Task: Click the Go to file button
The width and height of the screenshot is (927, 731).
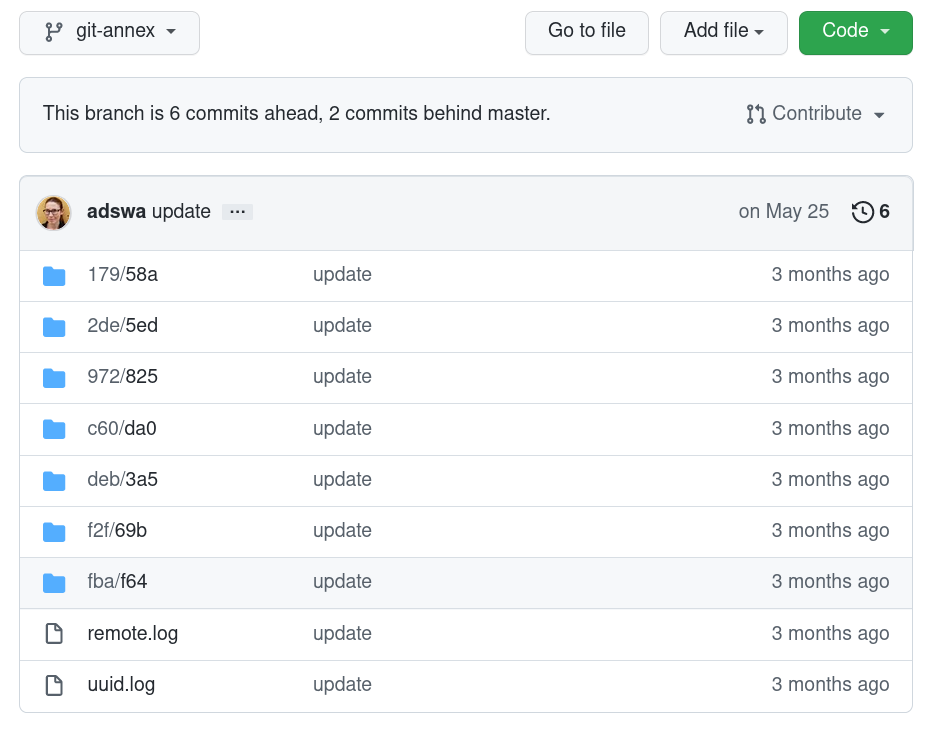Action: click(x=586, y=32)
